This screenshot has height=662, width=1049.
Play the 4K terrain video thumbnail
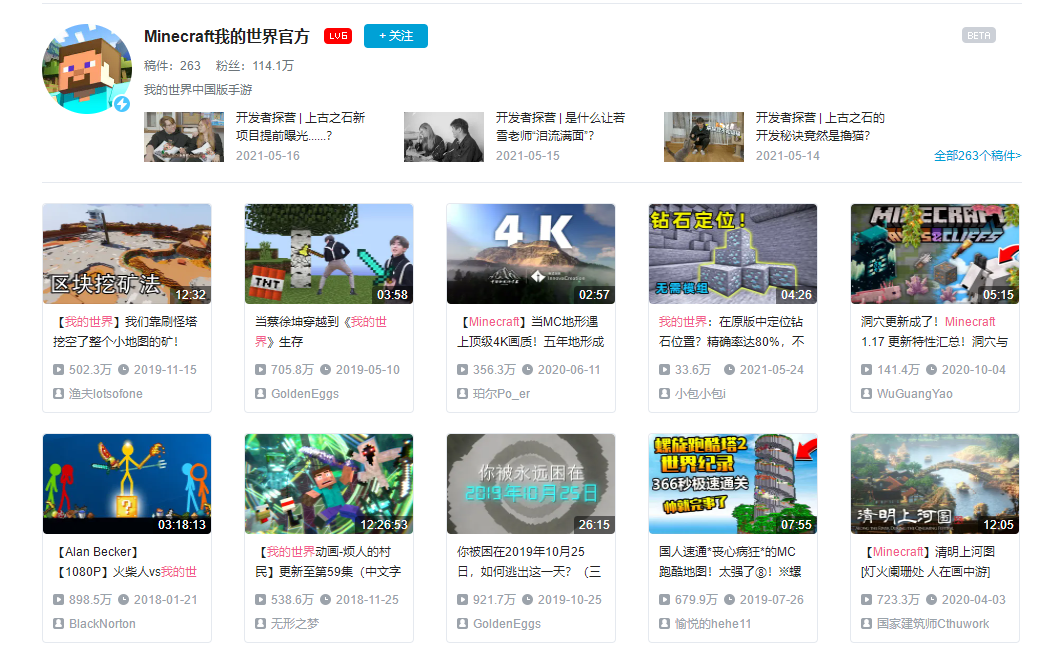(x=531, y=254)
